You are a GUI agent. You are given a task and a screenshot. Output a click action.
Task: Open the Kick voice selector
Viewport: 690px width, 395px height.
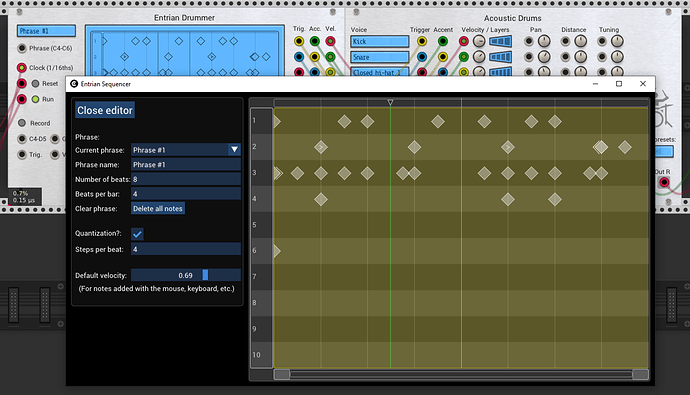coord(379,41)
